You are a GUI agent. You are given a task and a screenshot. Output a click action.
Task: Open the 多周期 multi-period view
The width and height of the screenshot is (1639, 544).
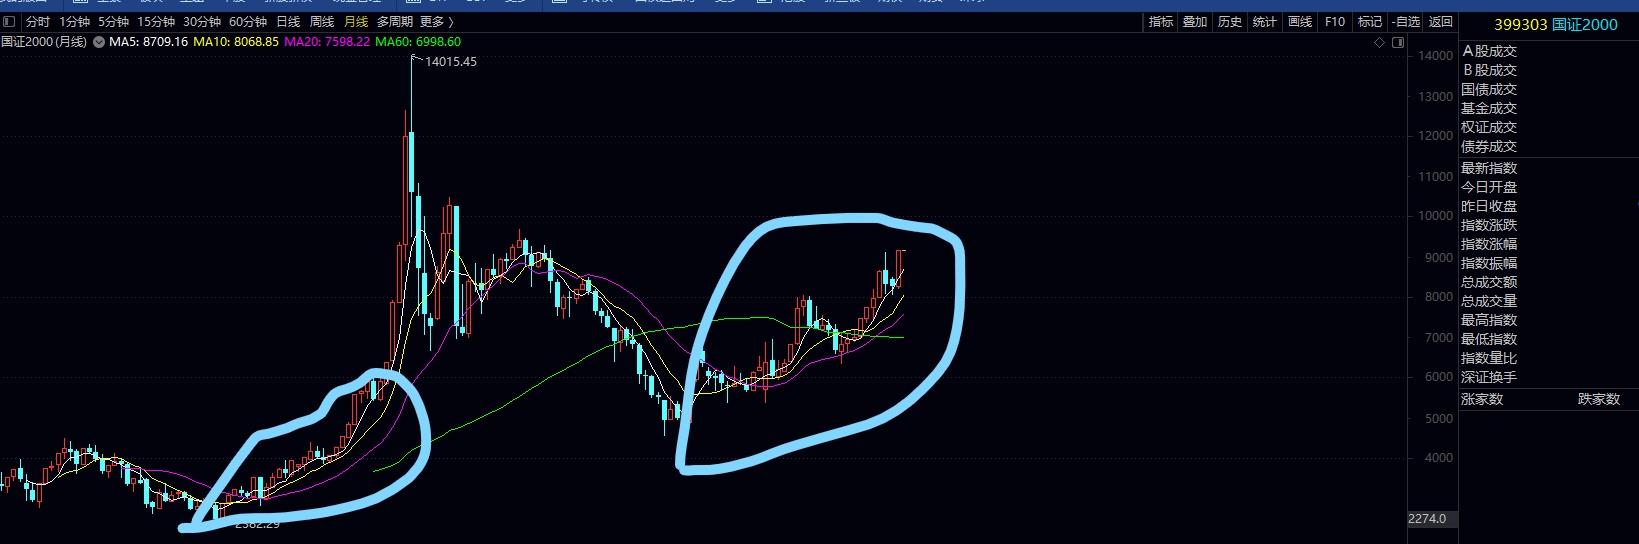(x=395, y=21)
